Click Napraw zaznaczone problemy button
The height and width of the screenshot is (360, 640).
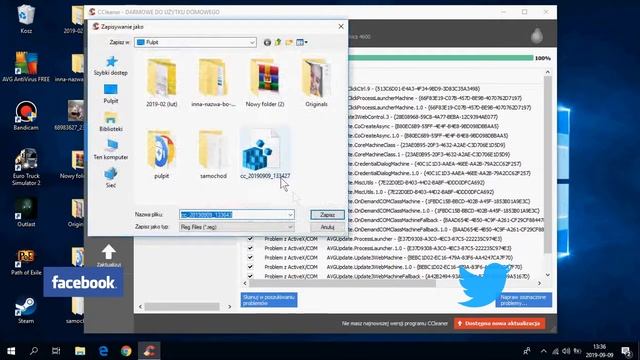click(524, 300)
